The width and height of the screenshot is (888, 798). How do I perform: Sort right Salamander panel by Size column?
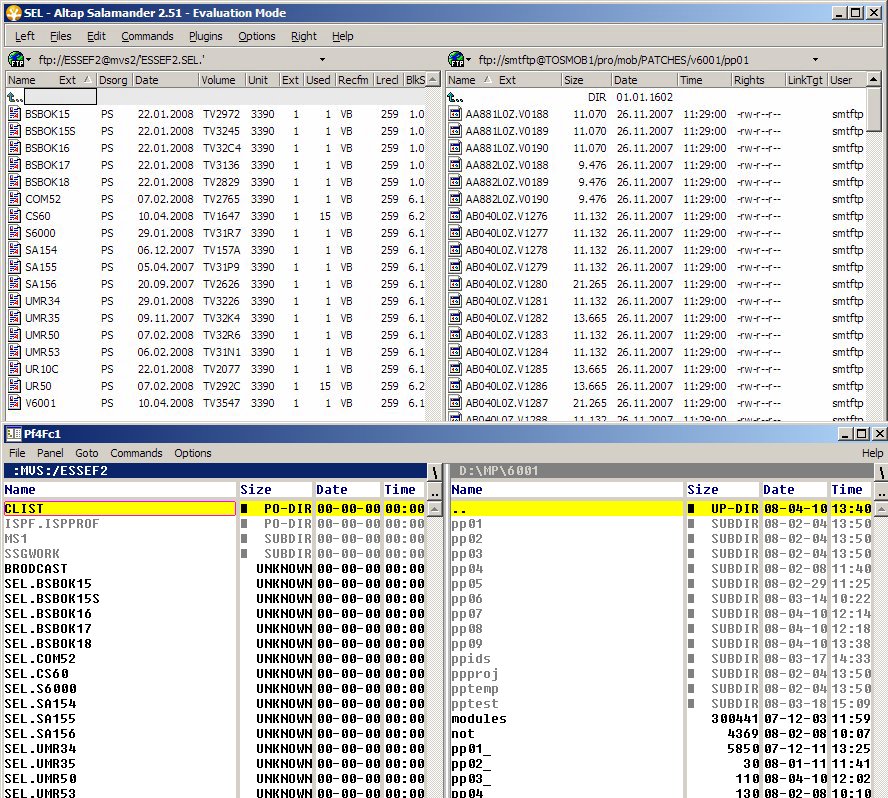pyautogui.click(x=586, y=80)
